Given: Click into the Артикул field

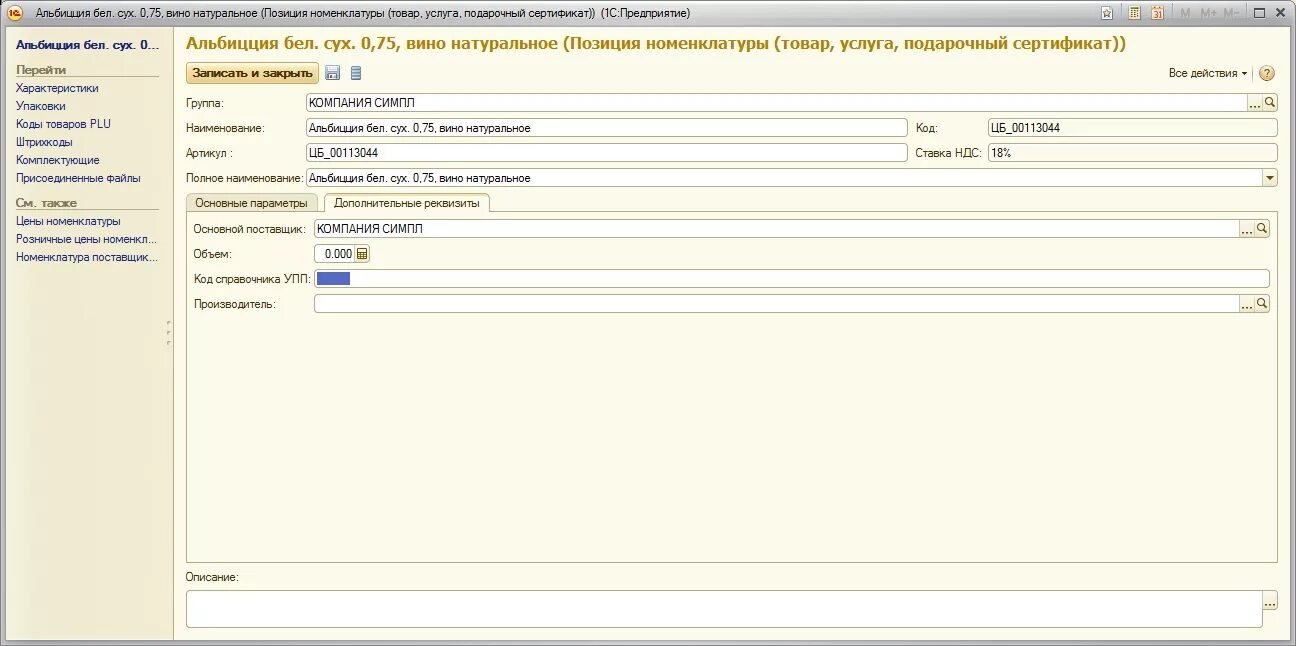Looking at the screenshot, I should pyautogui.click(x=606, y=153).
